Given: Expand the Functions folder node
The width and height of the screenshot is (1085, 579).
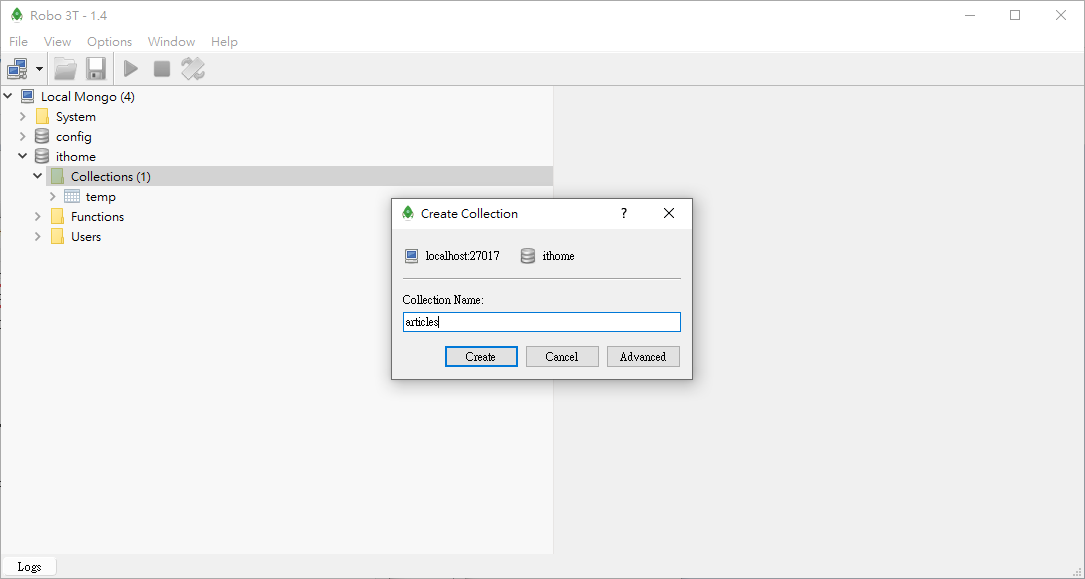Looking at the screenshot, I should point(38,217).
